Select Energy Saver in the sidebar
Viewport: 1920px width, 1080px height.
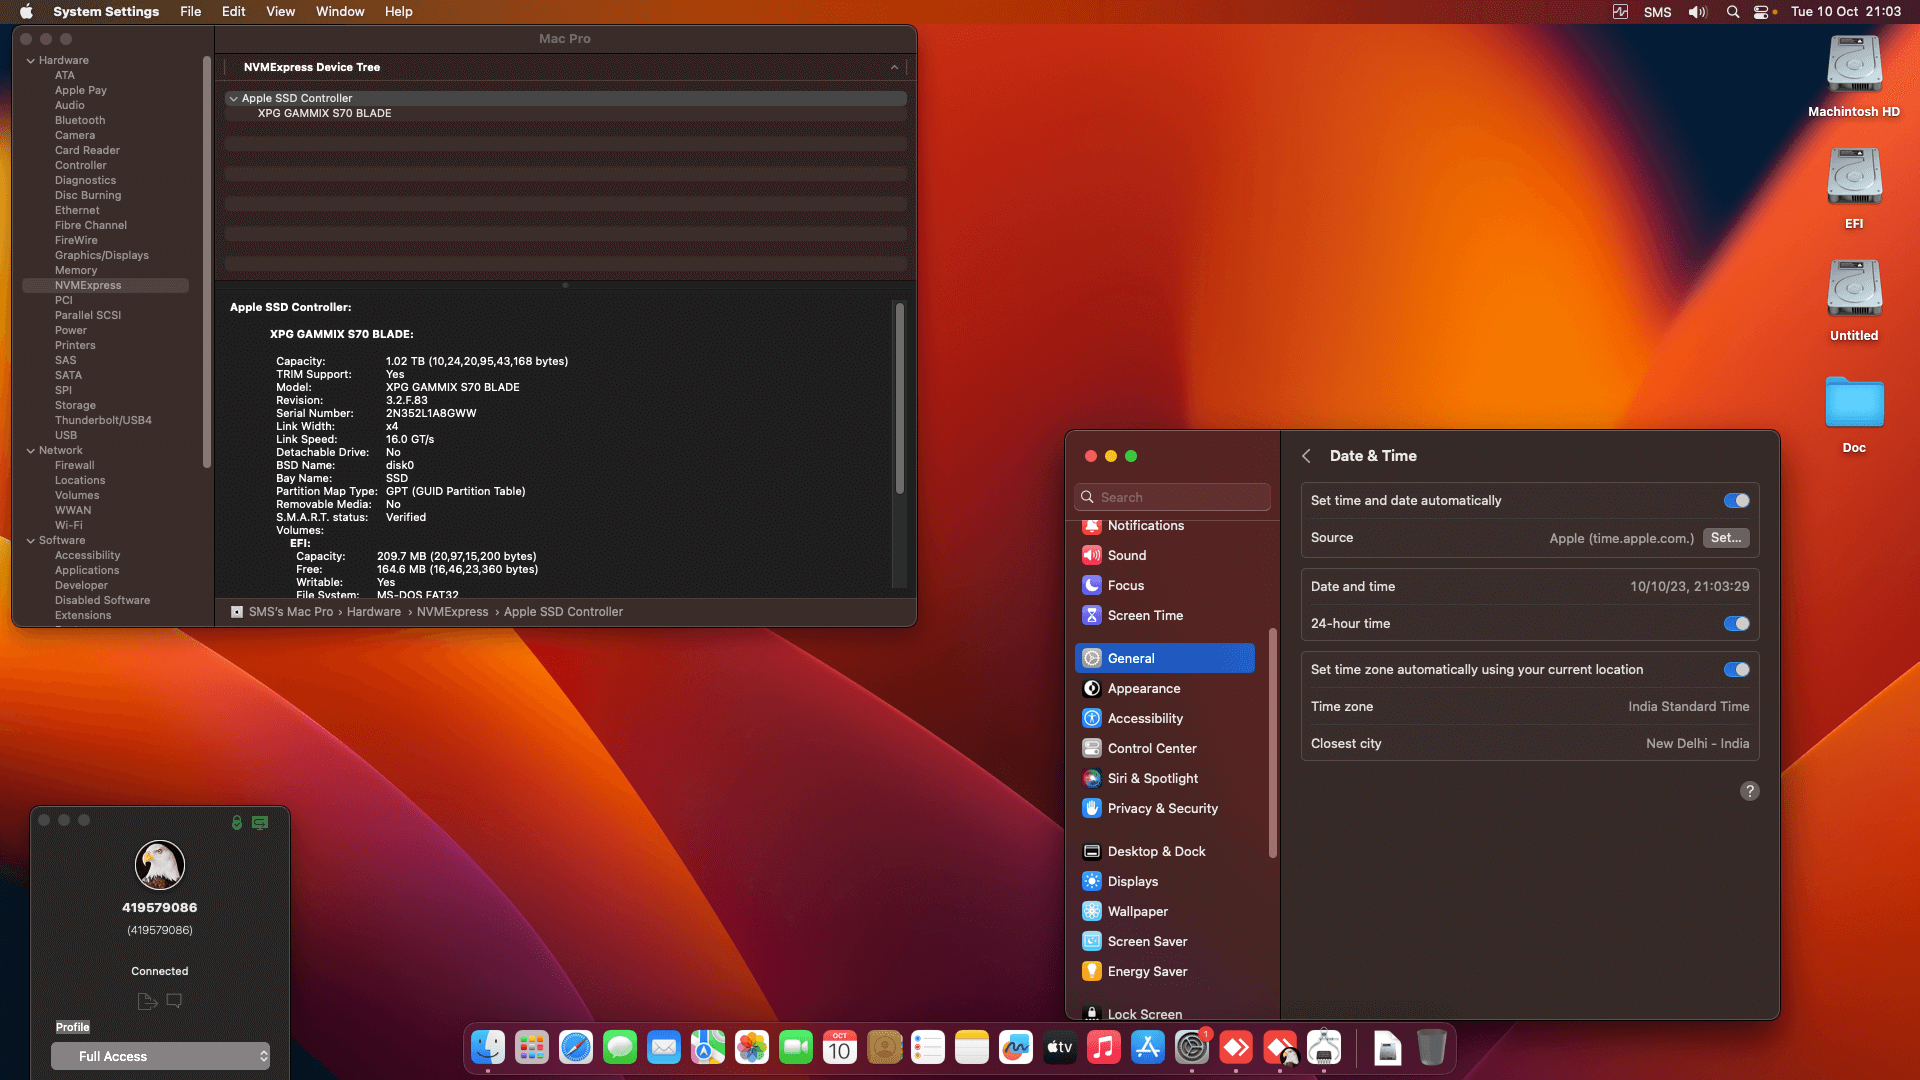tap(1147, 971)
